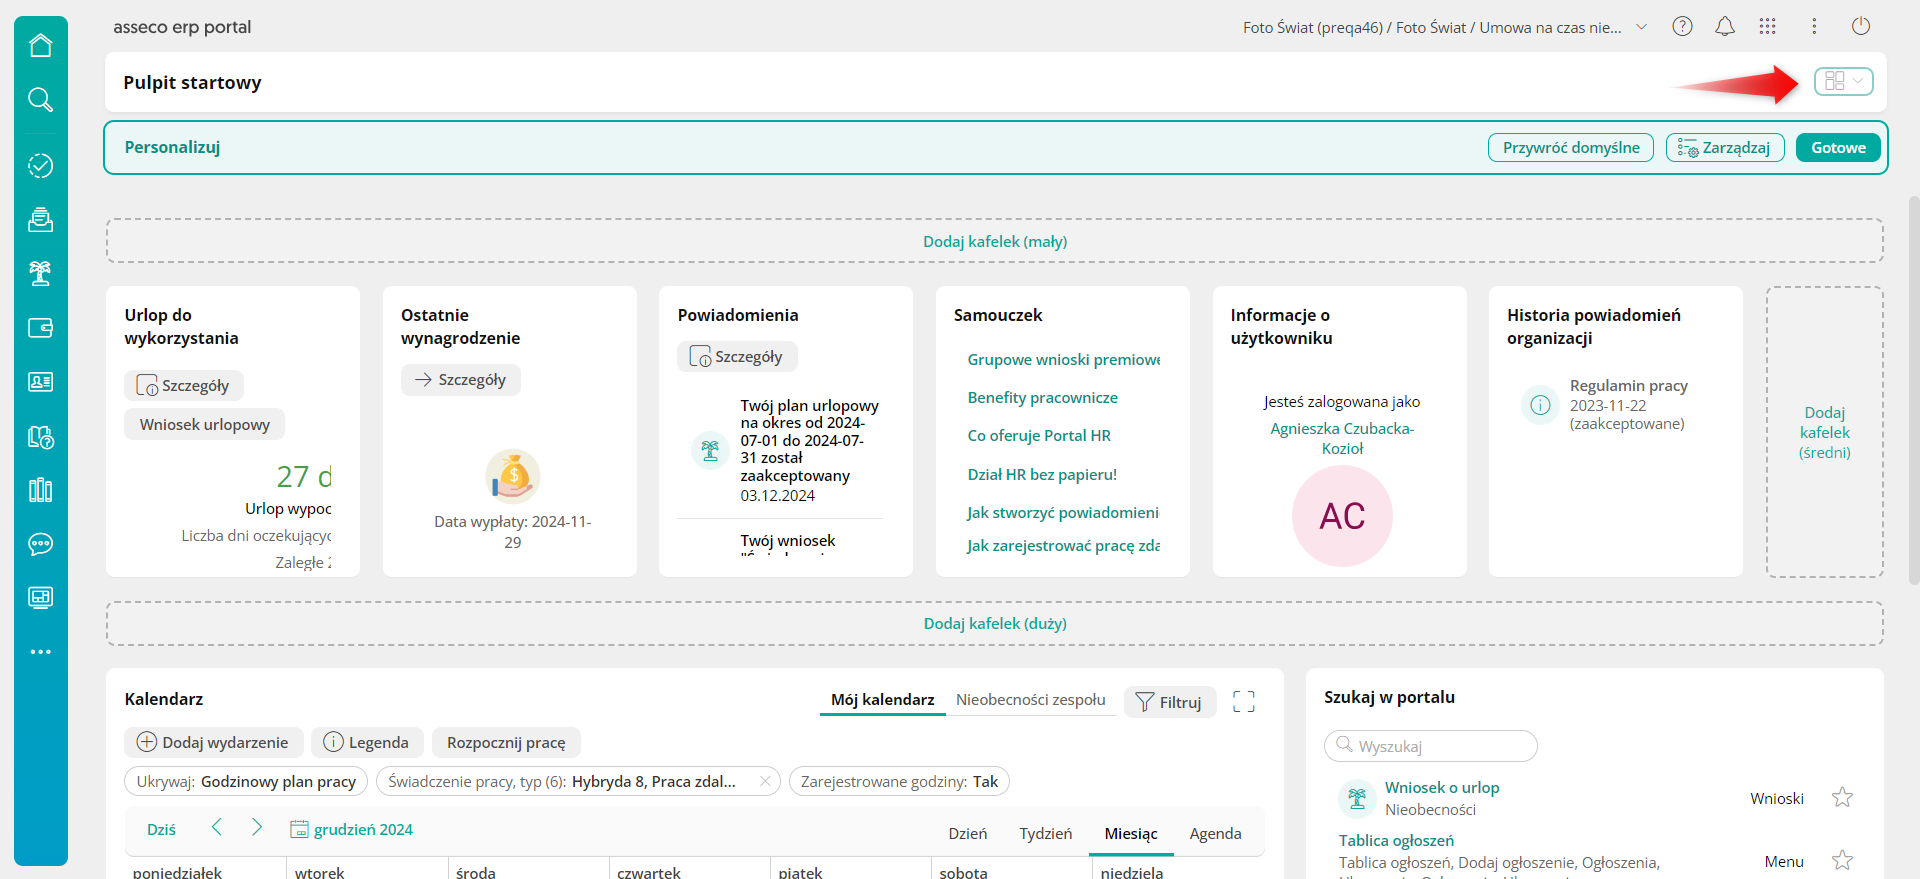Open Co oferuje Portal HR link

(1039, 435)
